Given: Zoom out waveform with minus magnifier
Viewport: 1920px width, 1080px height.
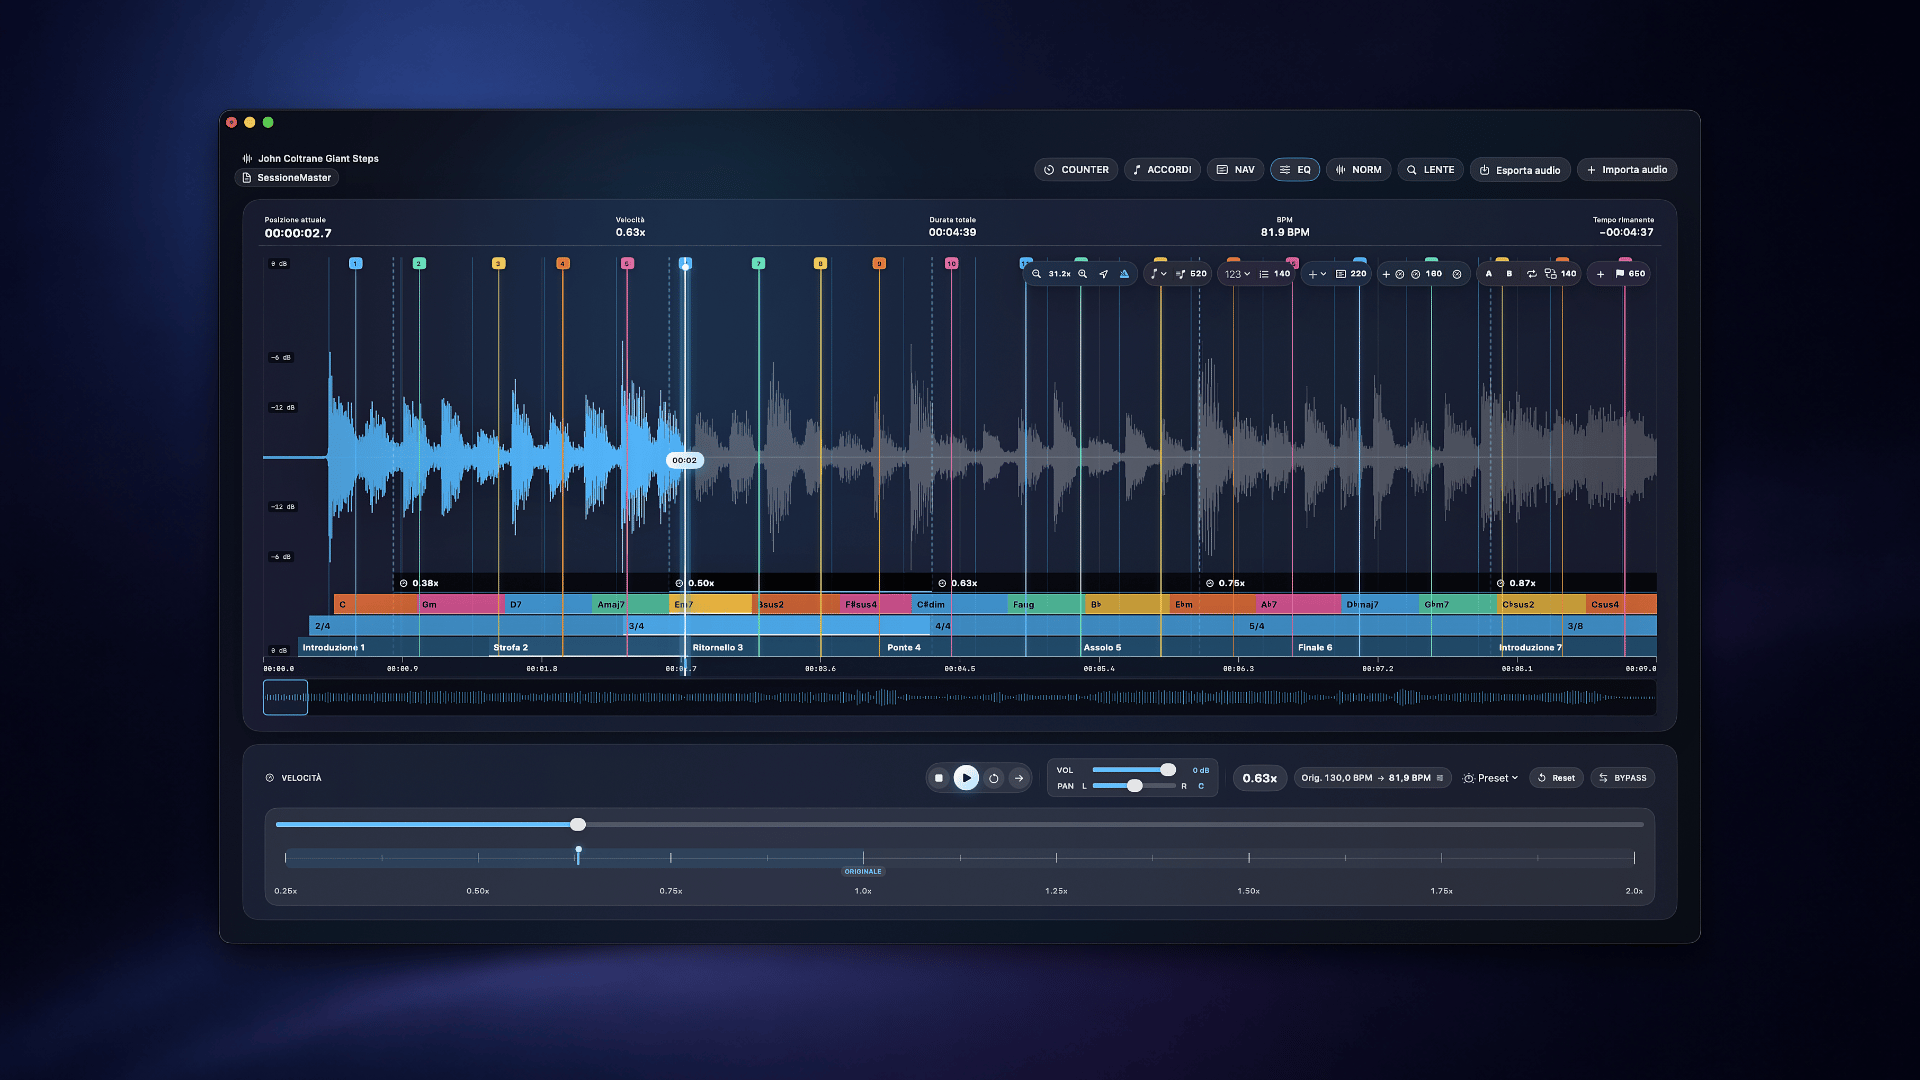Looking at the screenshot, I should point(1037,274).
